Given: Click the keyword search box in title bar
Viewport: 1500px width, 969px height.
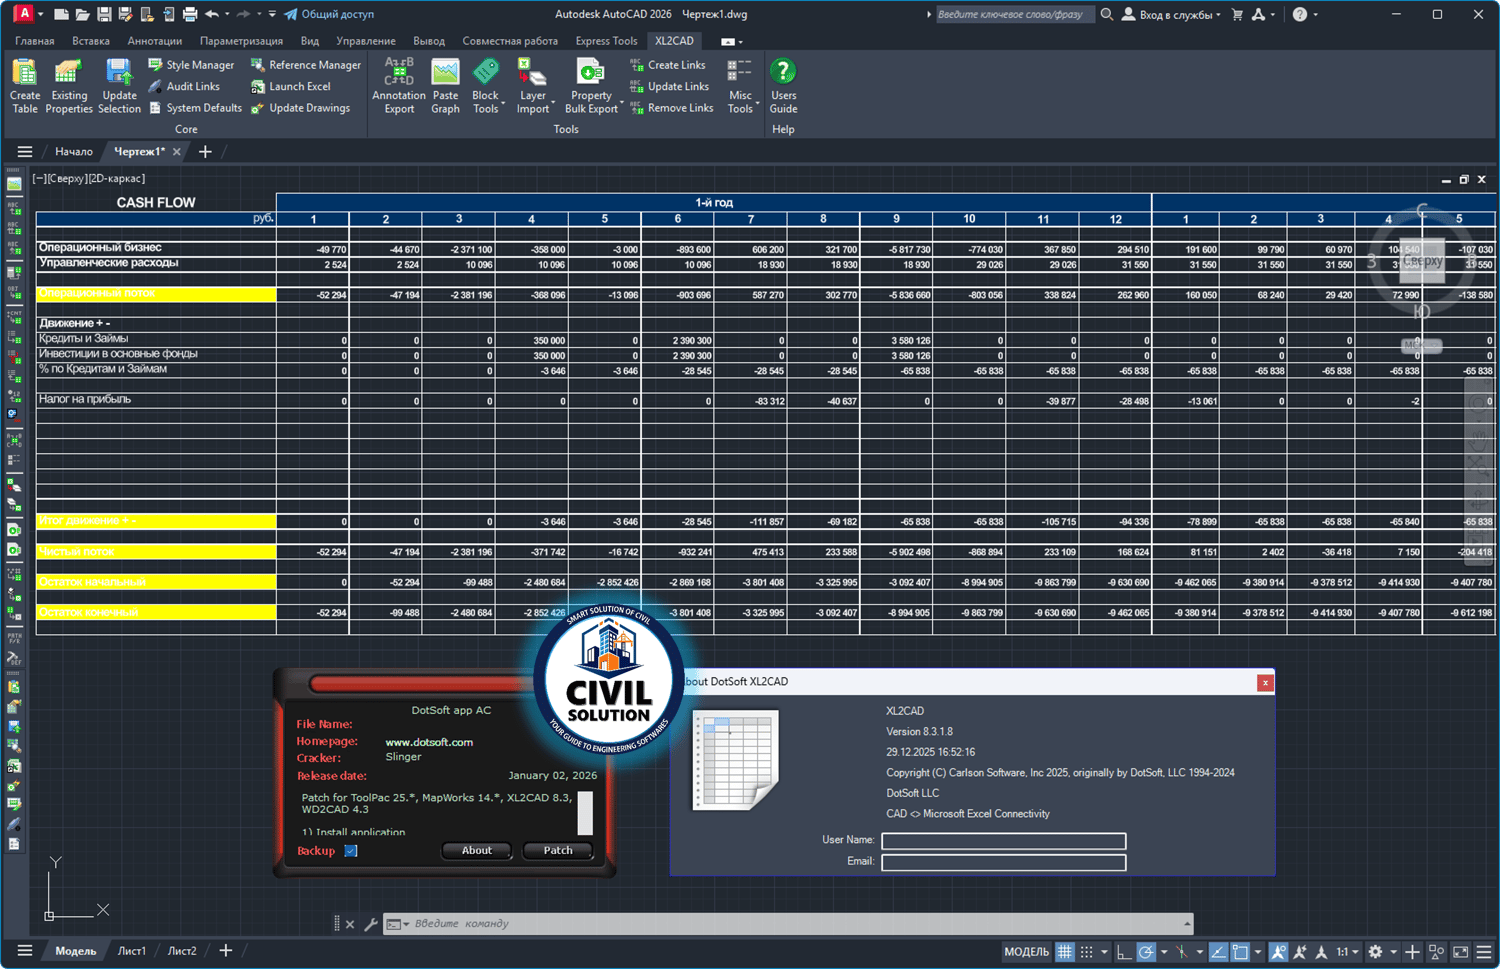Looking at the screenshot, I should point(1015,14).
